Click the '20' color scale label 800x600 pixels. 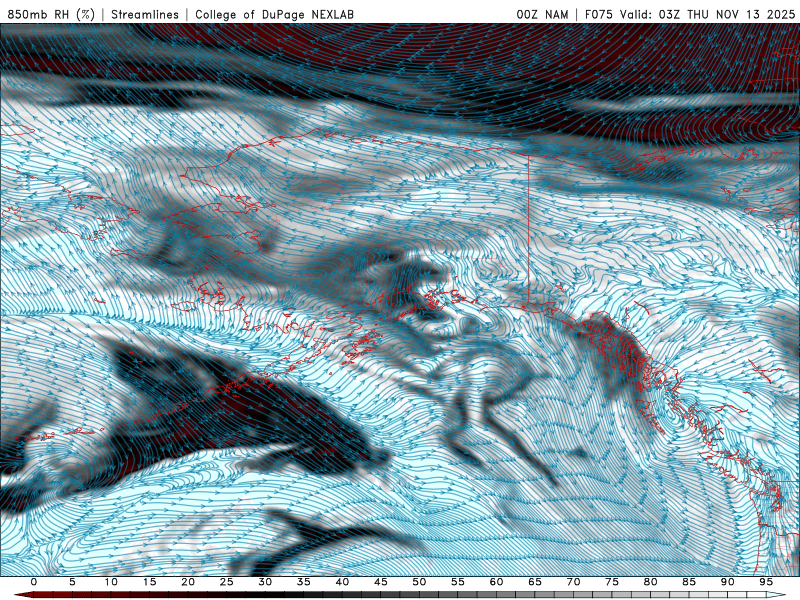[x=188, y=582]
